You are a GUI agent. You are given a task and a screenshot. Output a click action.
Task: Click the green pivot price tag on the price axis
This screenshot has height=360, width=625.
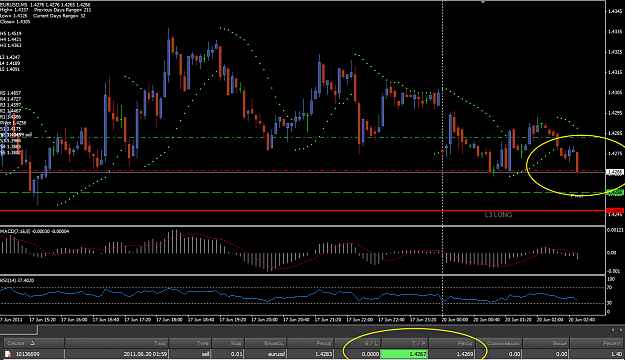[615, 193]
